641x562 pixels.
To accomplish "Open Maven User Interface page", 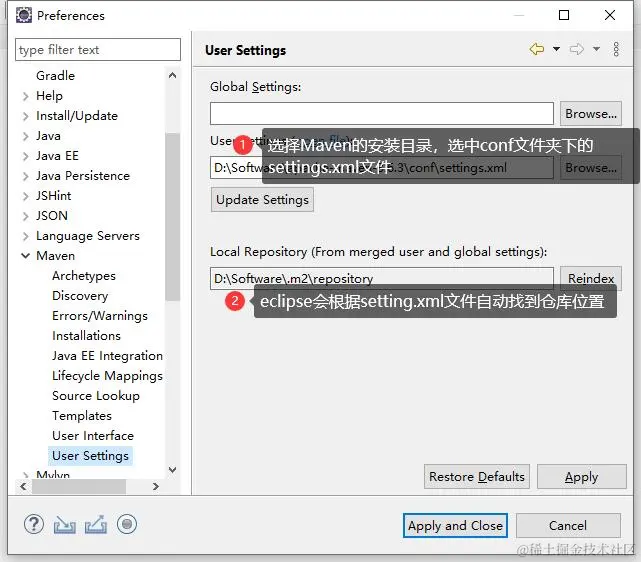I will [x=93, y=436].
